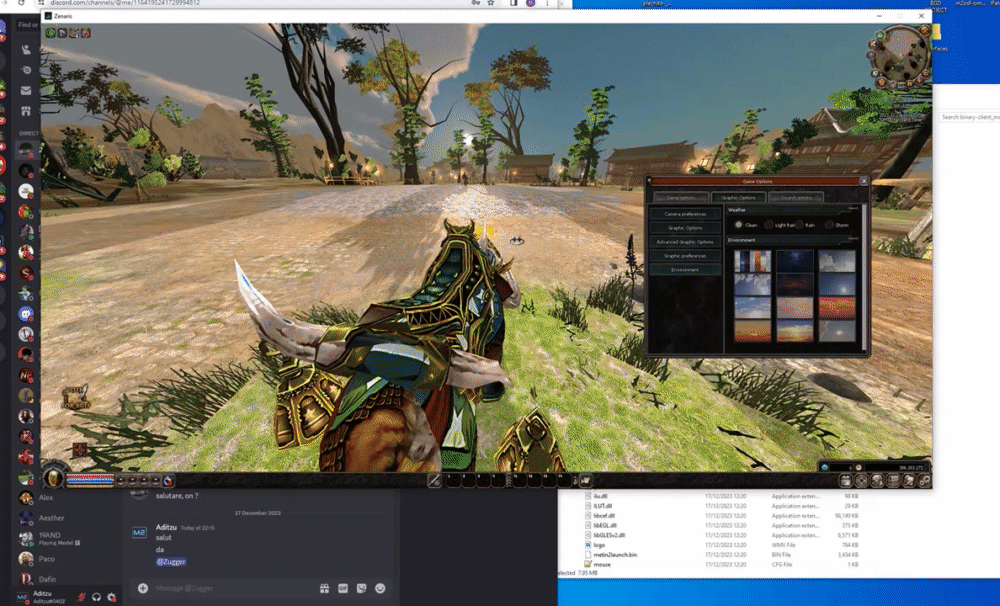The height and width of the screenshot is (606, 1000).
Task: Focus Explorer's Search binary-client box
Action: pos(970,117)
